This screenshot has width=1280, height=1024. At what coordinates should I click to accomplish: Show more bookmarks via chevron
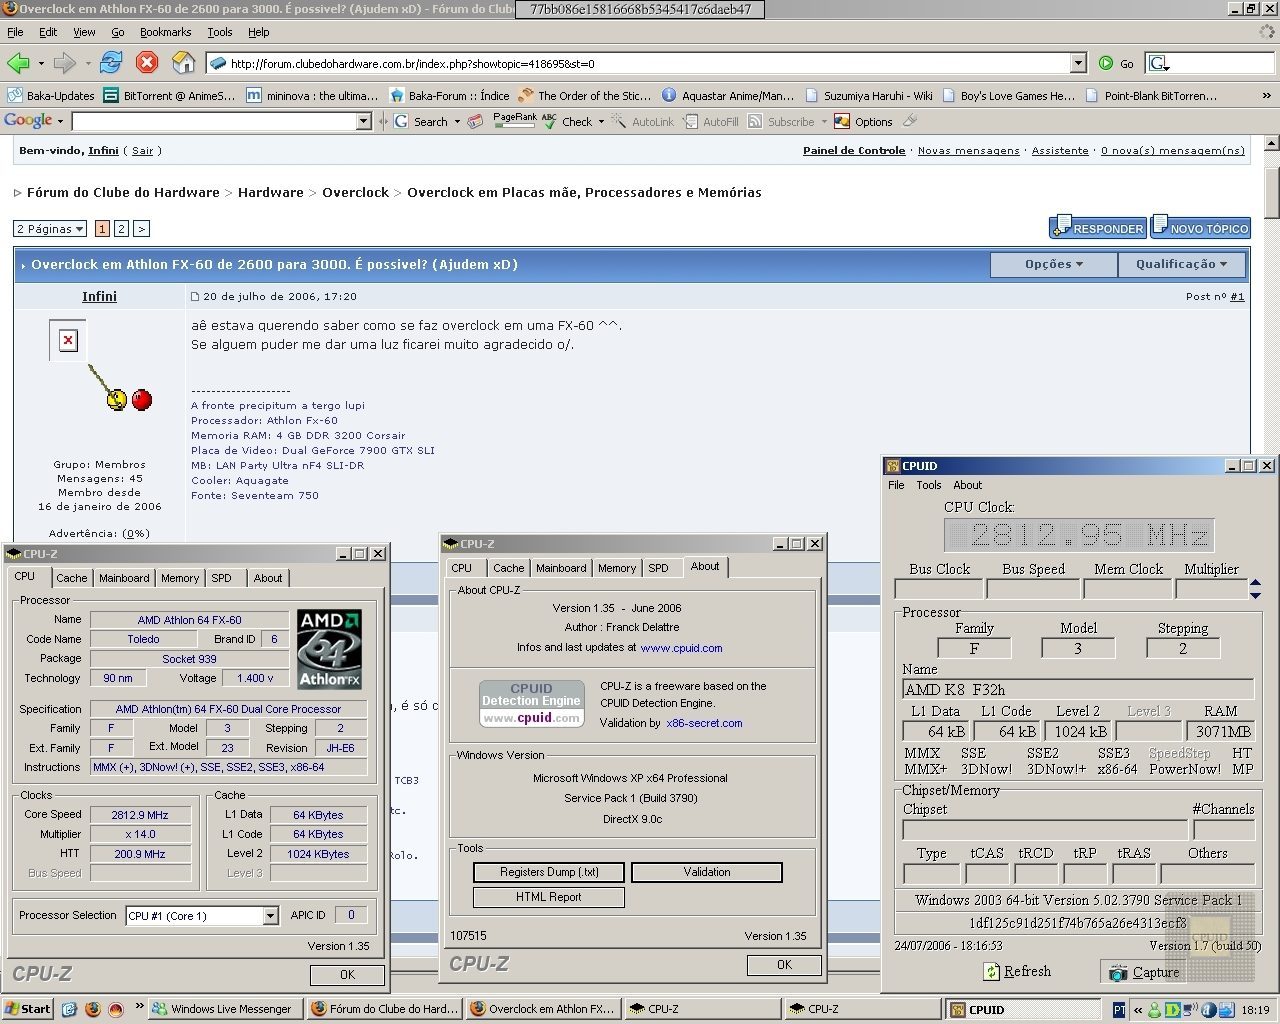pyautogui.click(x=1266, y=96)
